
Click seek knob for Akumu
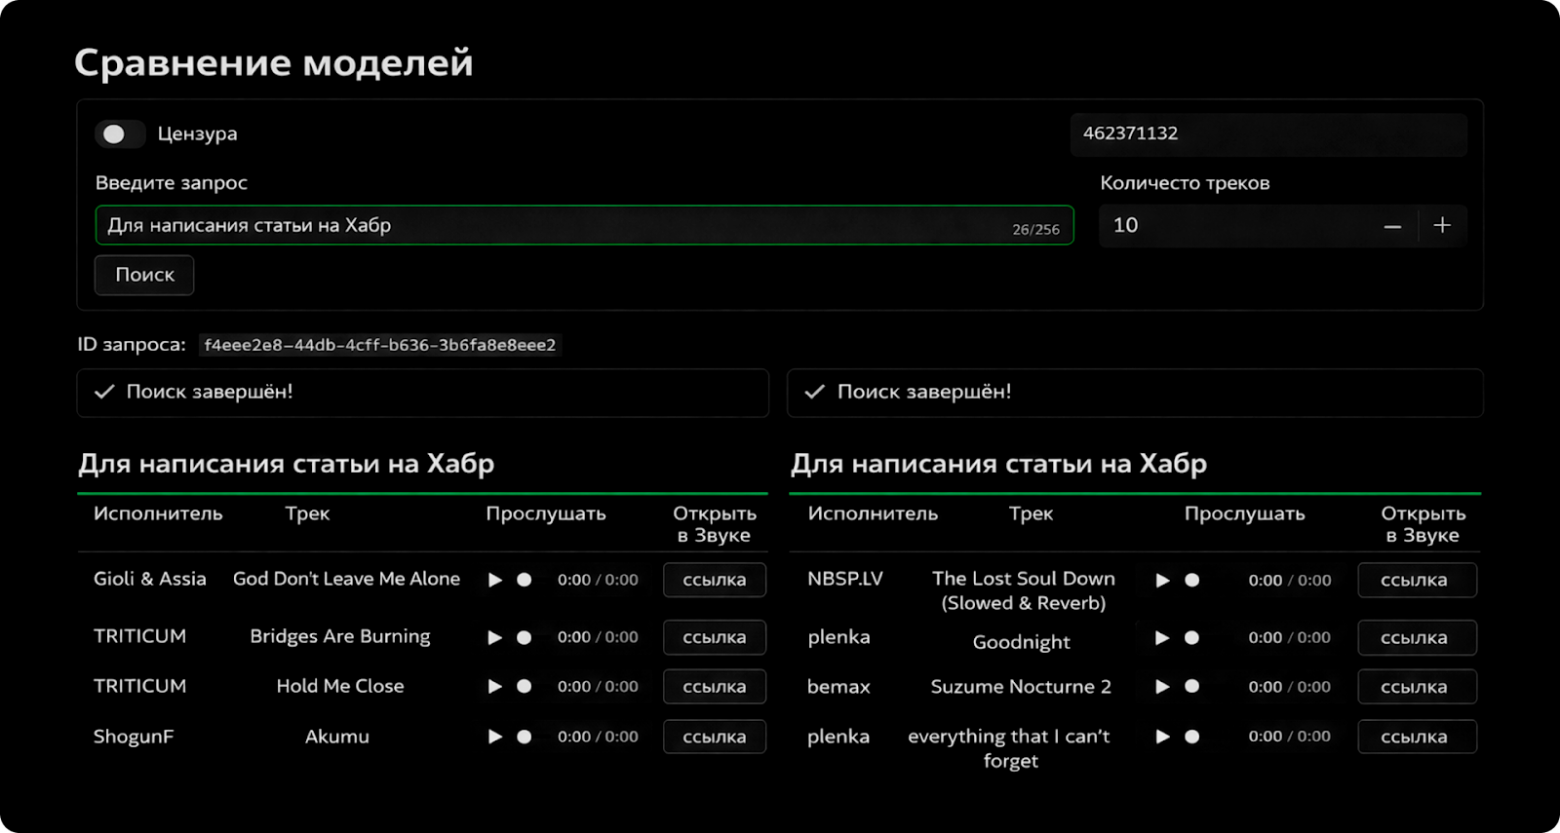(524, 737)
